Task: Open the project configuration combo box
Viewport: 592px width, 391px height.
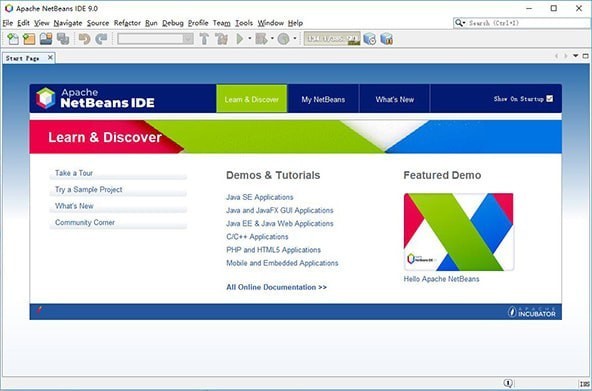Action: (155, 39)
